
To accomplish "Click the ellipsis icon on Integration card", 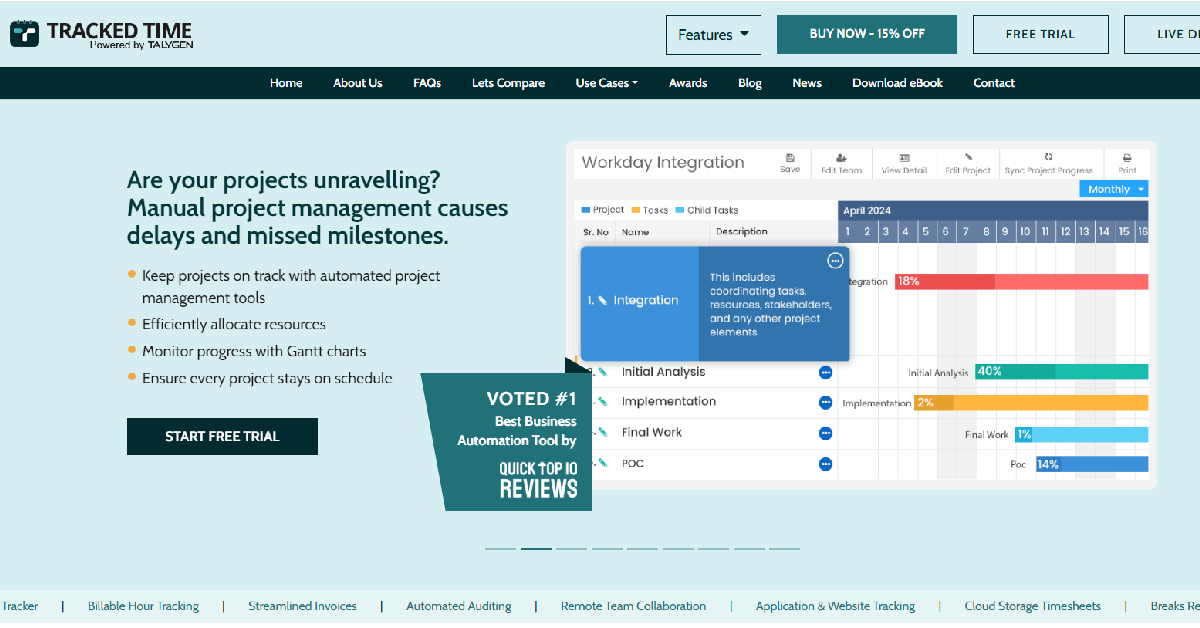I will [835, 261].
